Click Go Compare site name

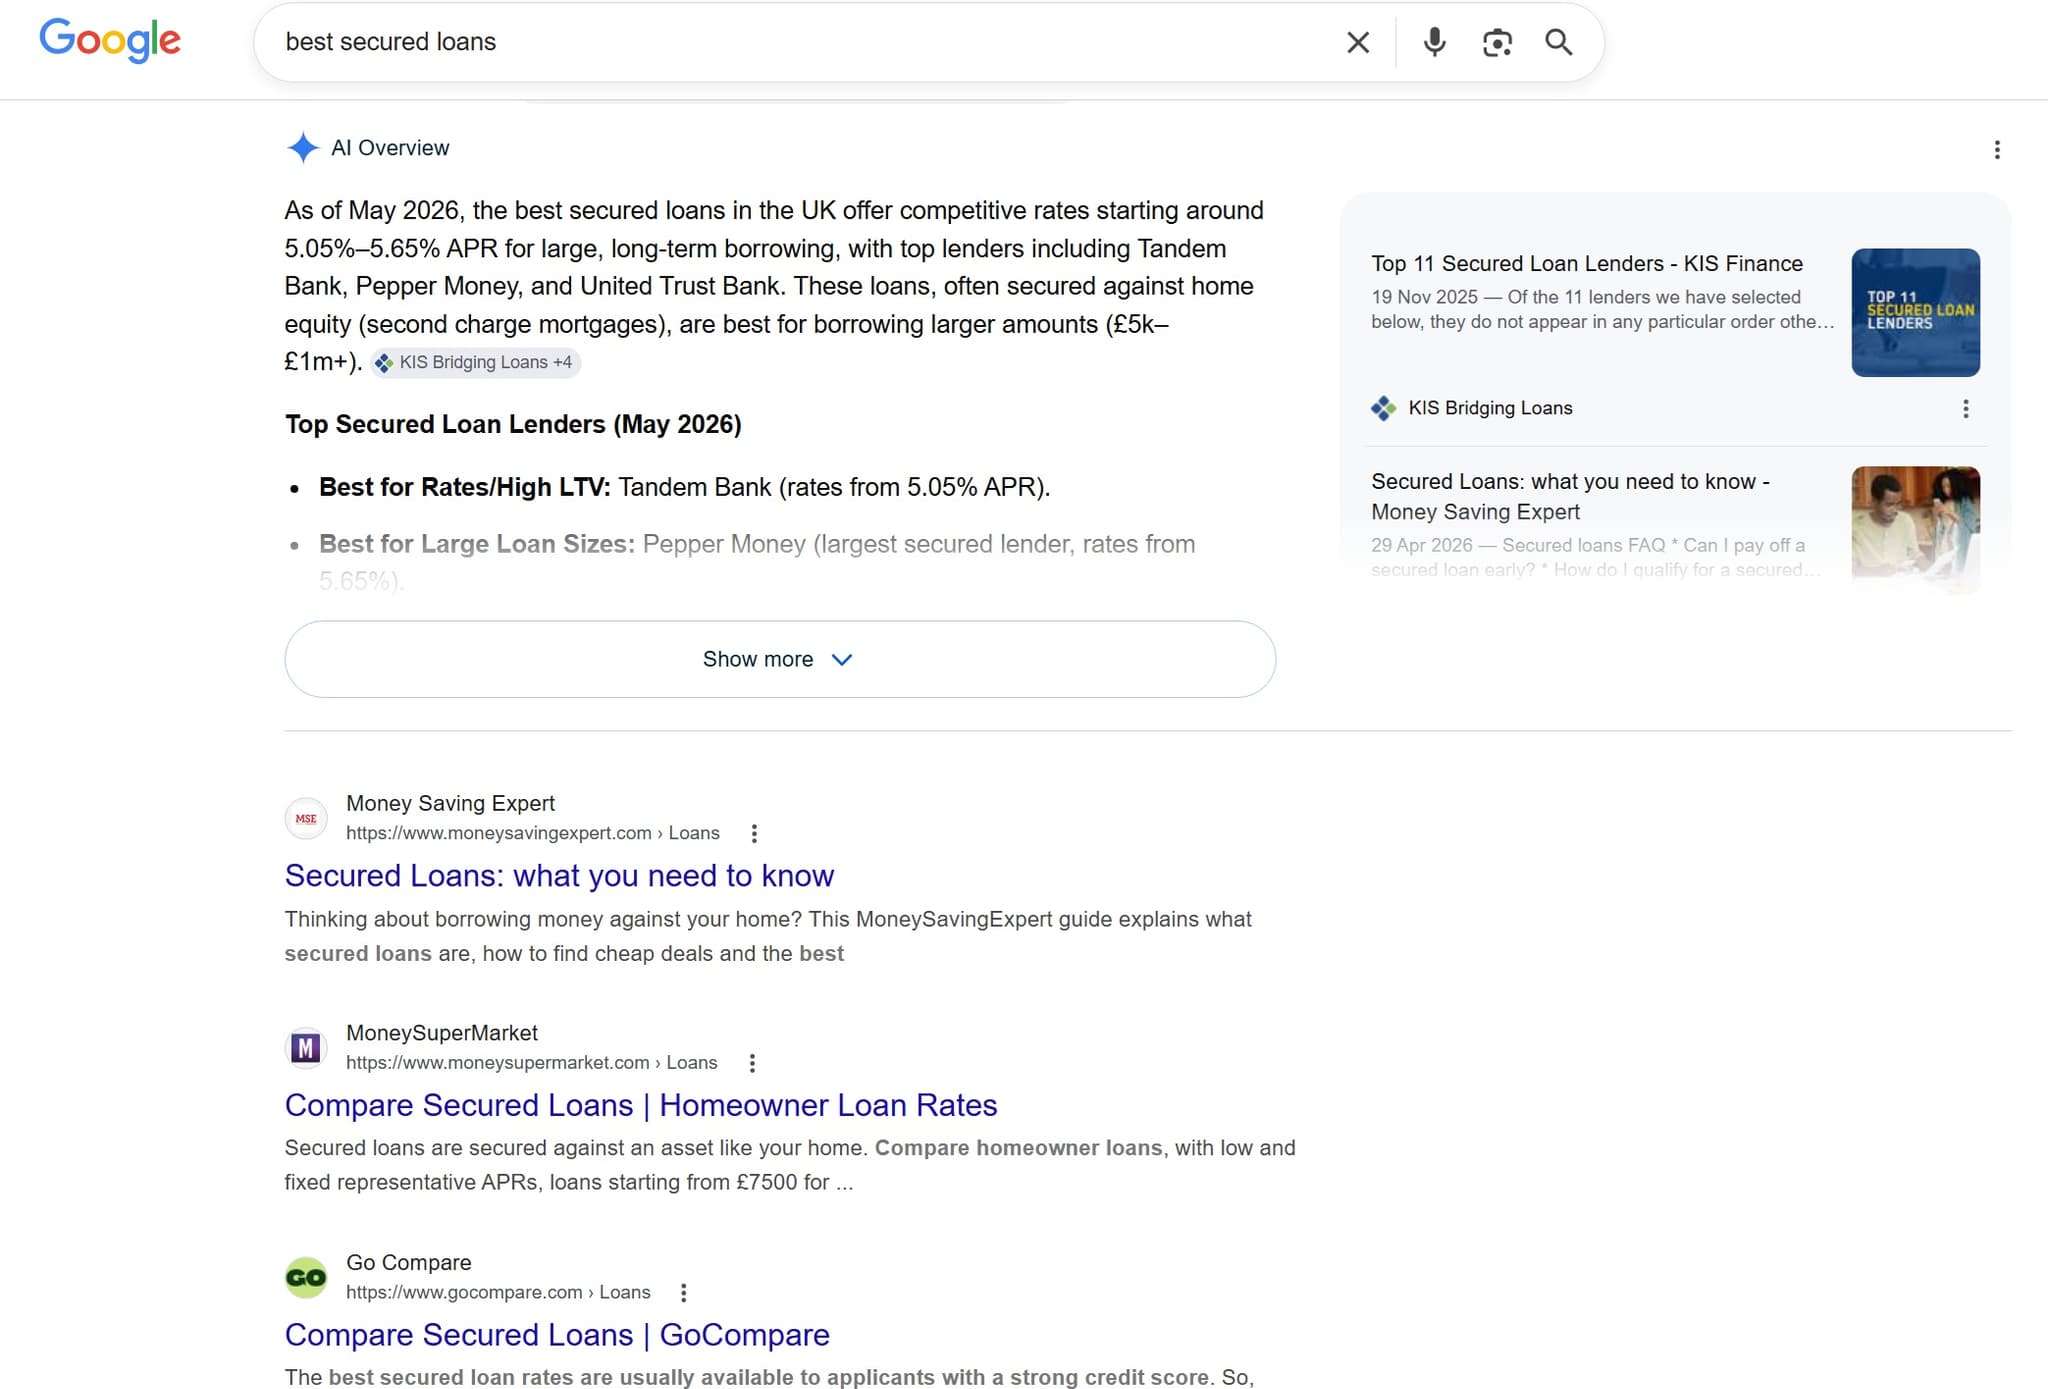[x=408, y=1262]
